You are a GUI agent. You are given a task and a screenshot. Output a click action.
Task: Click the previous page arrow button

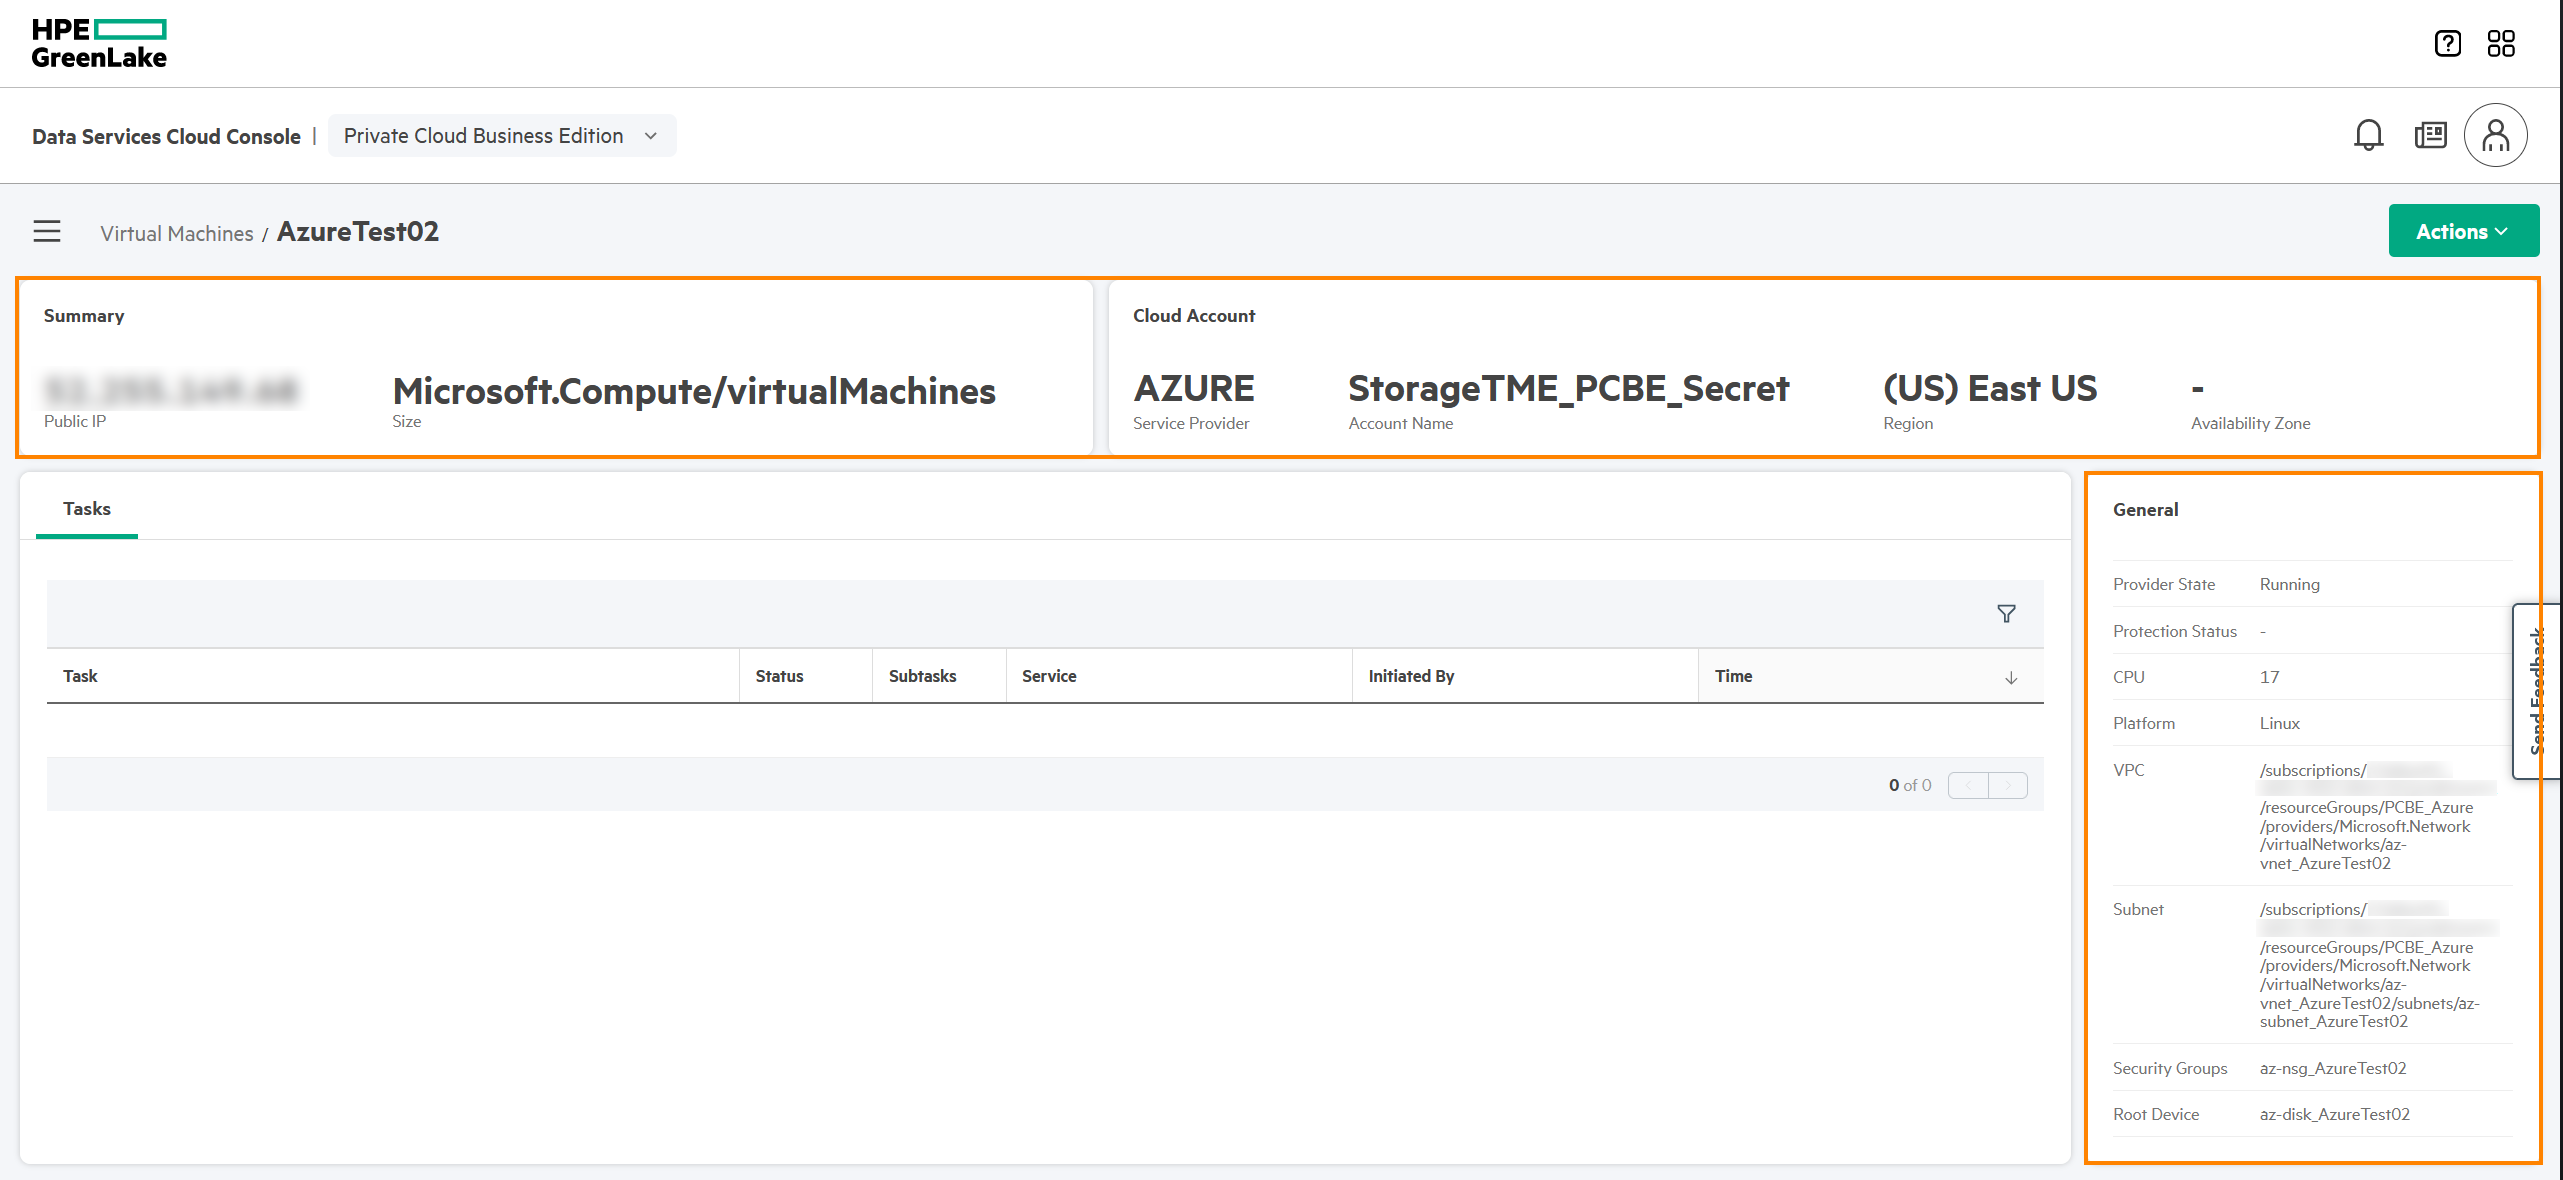[x=1968, y=785]
